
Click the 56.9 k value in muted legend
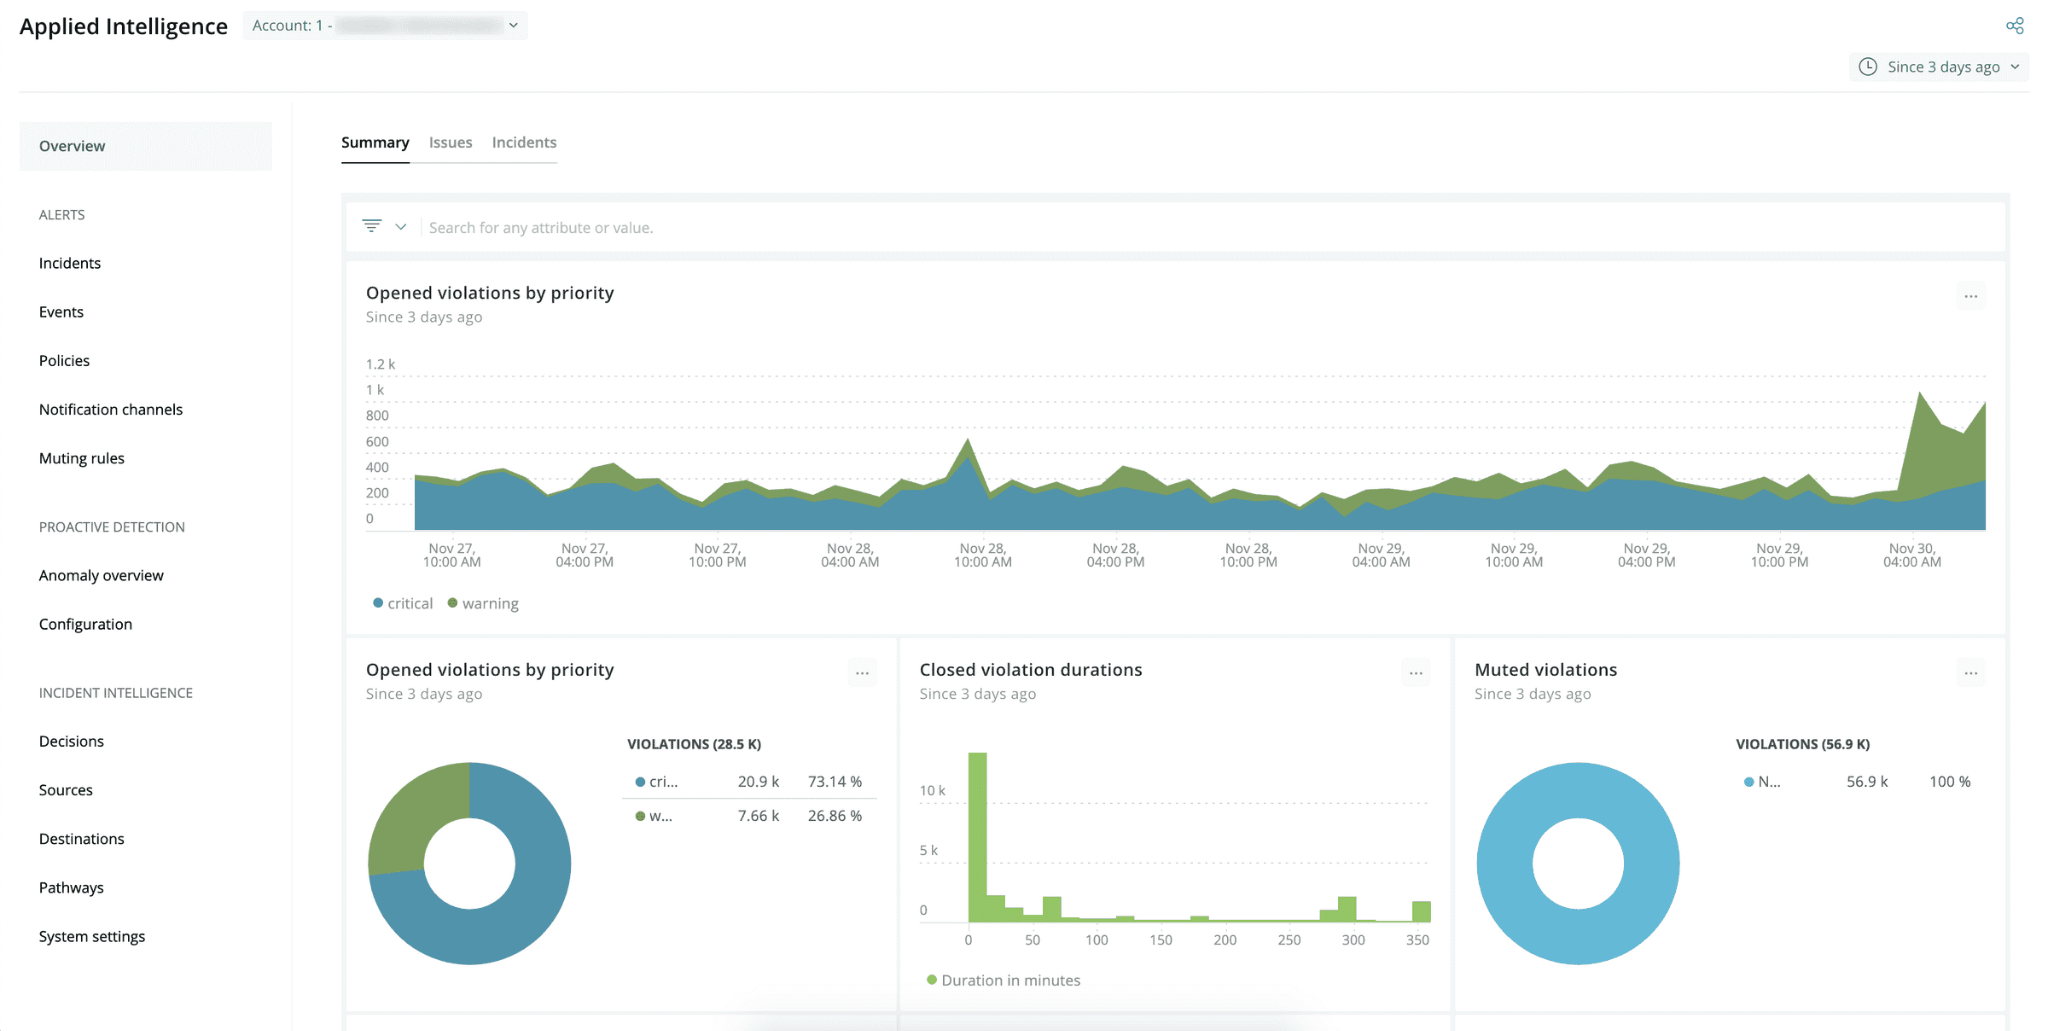coord(1867,781)
